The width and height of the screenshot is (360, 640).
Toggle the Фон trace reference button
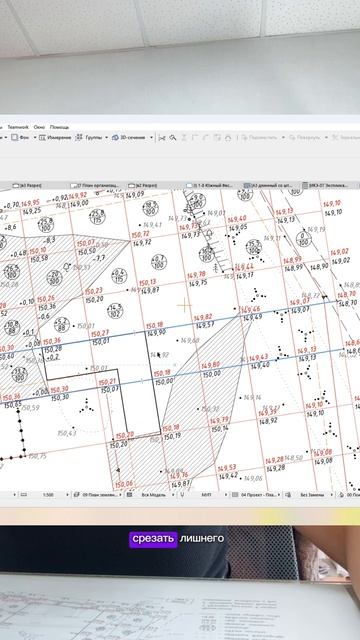pos(20,138)
